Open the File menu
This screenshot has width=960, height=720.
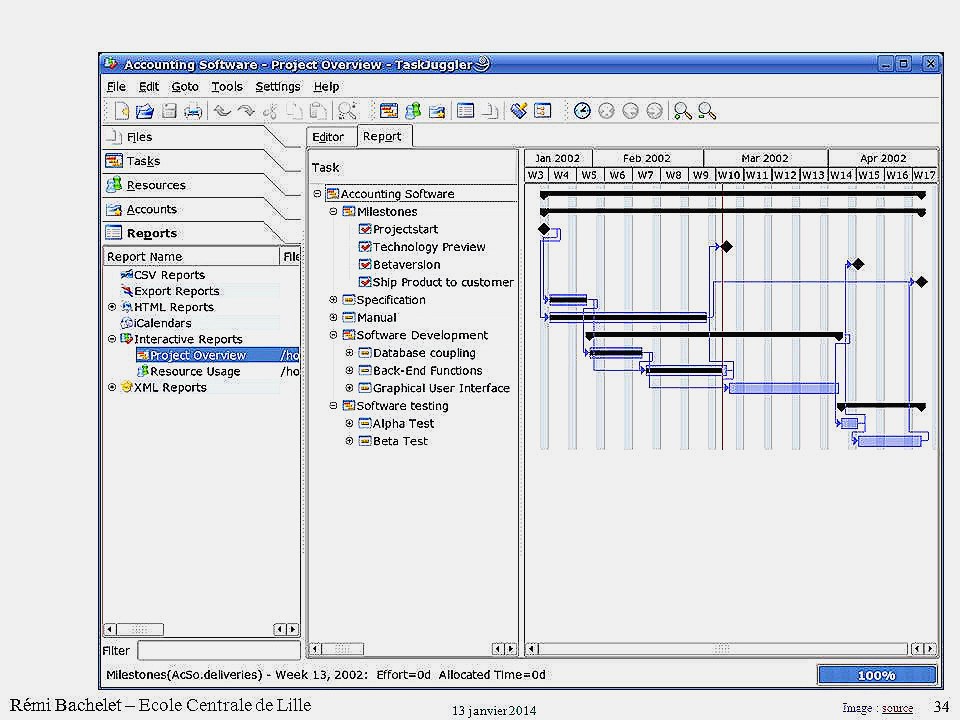[116, 86]
